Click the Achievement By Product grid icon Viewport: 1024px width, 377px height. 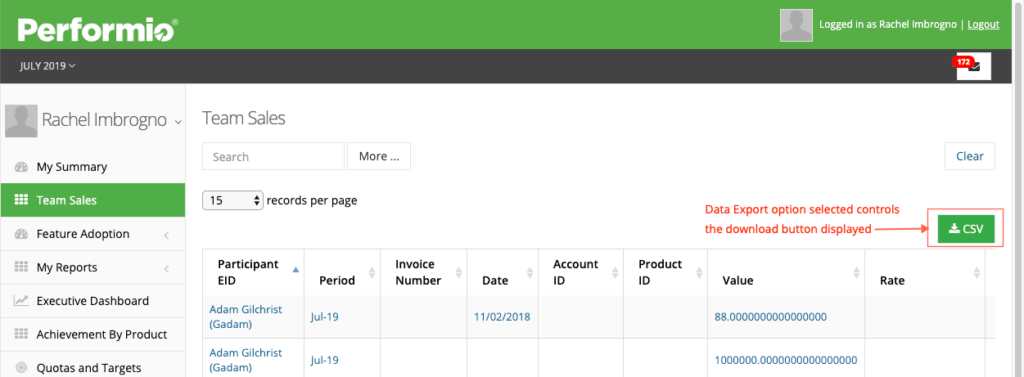pyautogui.click(x=21, y=334)
